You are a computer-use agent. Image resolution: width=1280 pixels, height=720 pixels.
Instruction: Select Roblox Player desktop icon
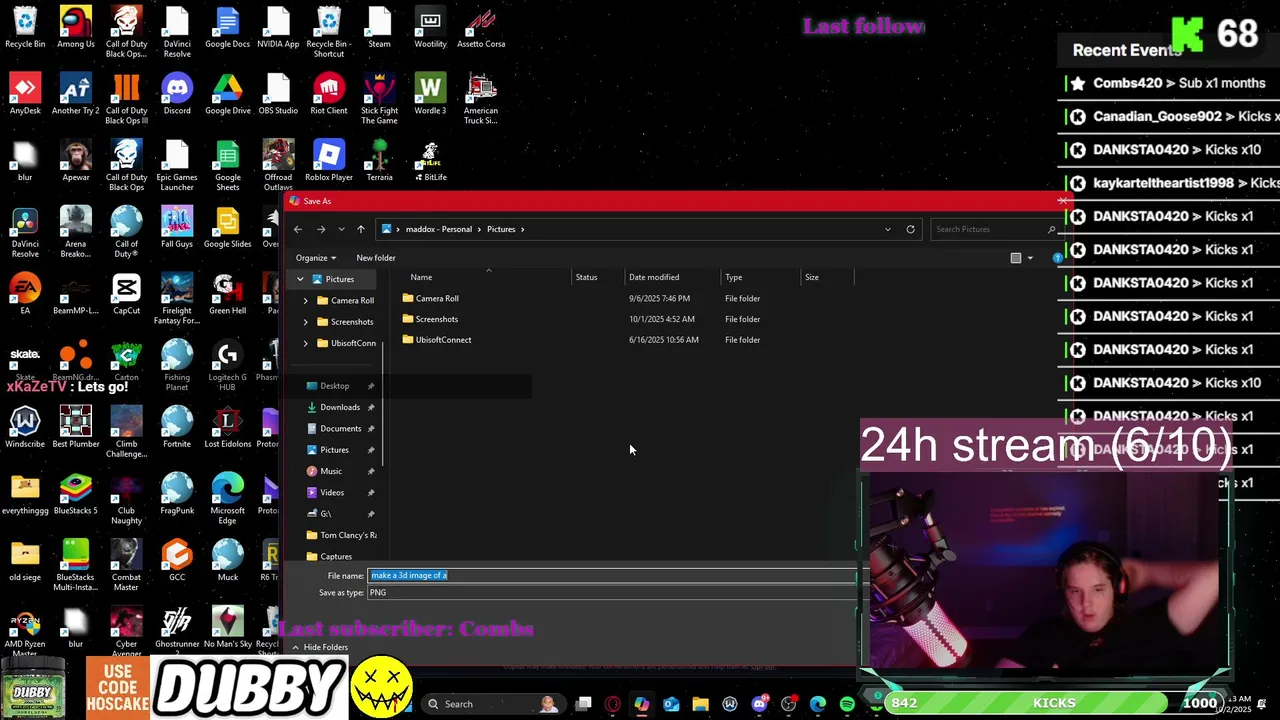[x=329, y=161]
